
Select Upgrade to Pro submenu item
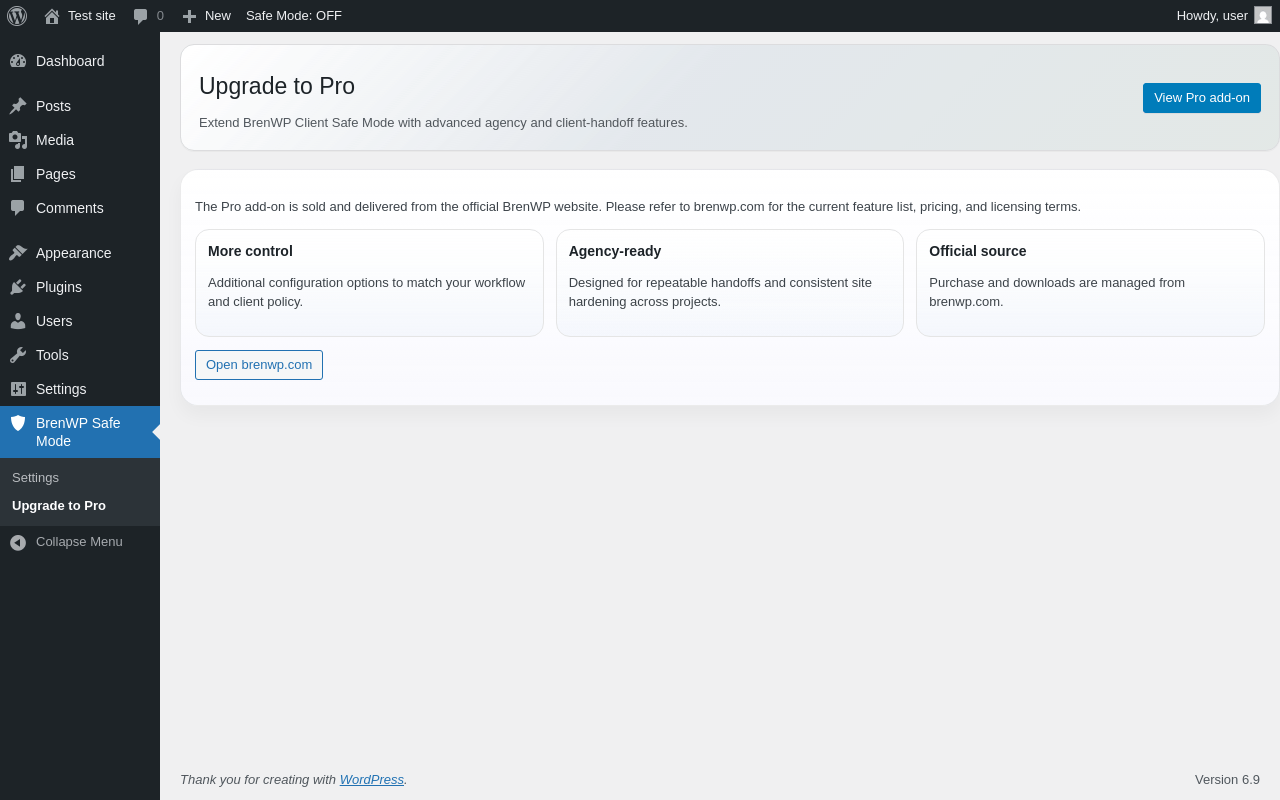[59, 506]
